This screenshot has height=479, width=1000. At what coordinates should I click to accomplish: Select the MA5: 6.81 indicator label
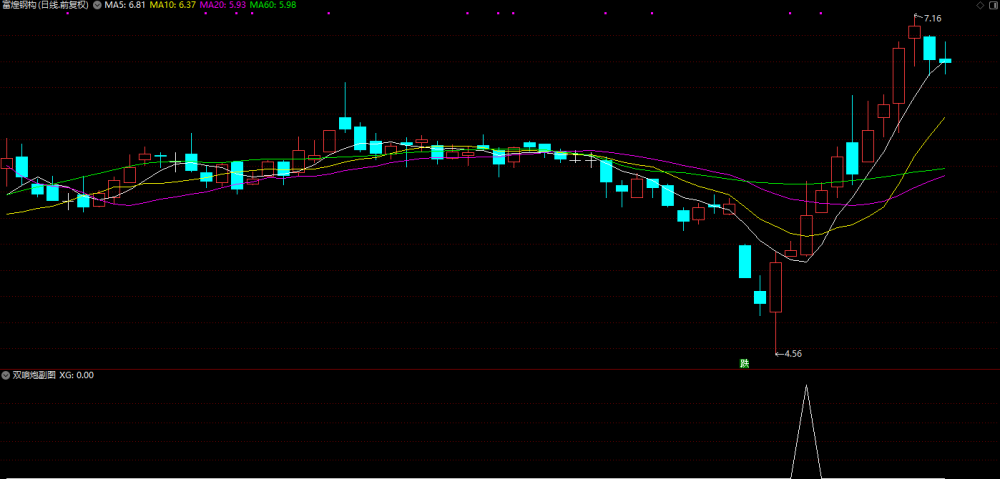coord(124,5)
